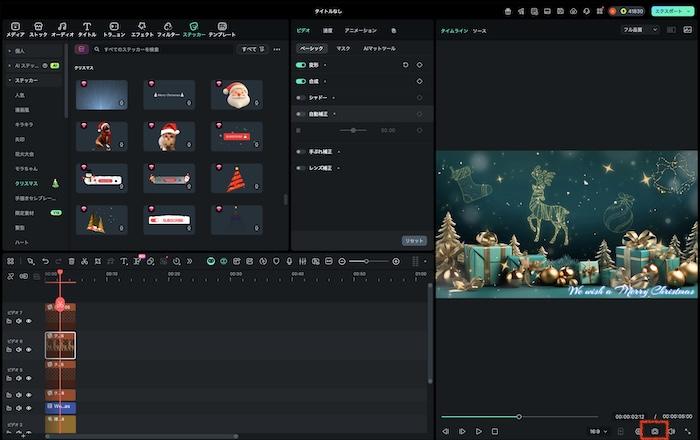Open the すべて filter dropdown
This screenshot has width=700, height=440.
(251, 48)
